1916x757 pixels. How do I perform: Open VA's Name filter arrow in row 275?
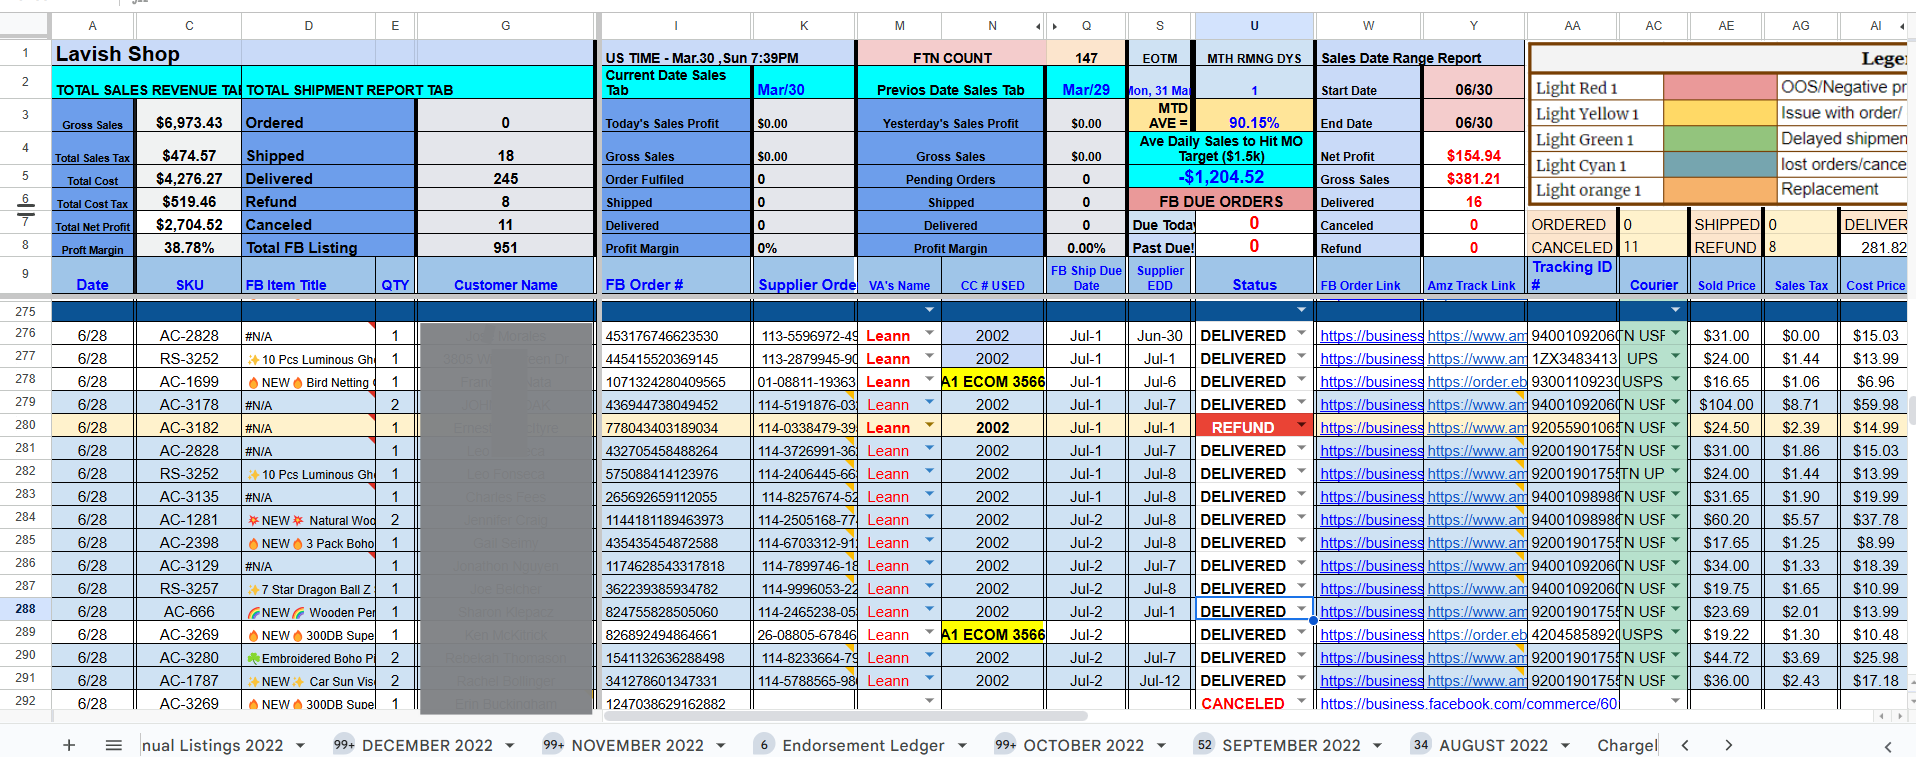coord(929,310)
